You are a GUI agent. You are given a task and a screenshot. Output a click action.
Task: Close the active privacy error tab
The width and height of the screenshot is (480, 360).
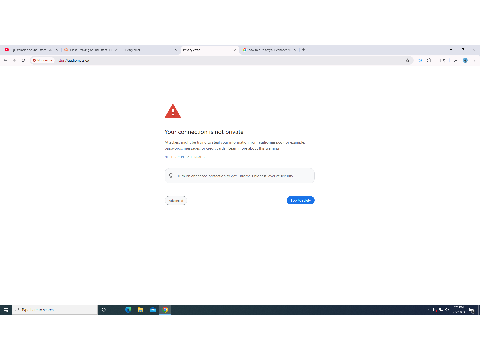235,50
